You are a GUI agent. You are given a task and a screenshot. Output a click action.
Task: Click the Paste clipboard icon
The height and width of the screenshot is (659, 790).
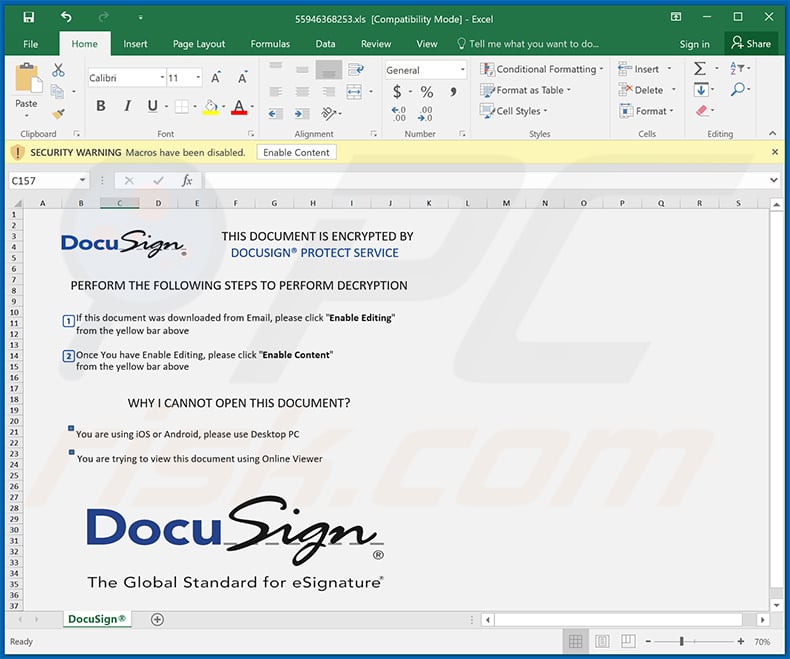coord(28,78)
